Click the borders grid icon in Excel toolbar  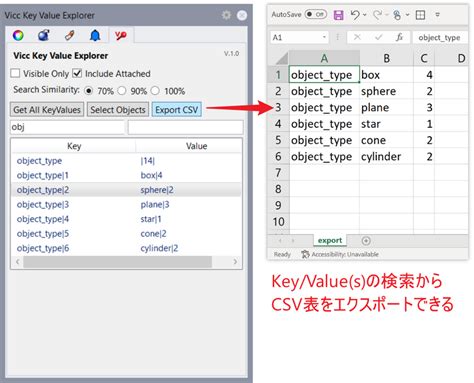[420, 15]
